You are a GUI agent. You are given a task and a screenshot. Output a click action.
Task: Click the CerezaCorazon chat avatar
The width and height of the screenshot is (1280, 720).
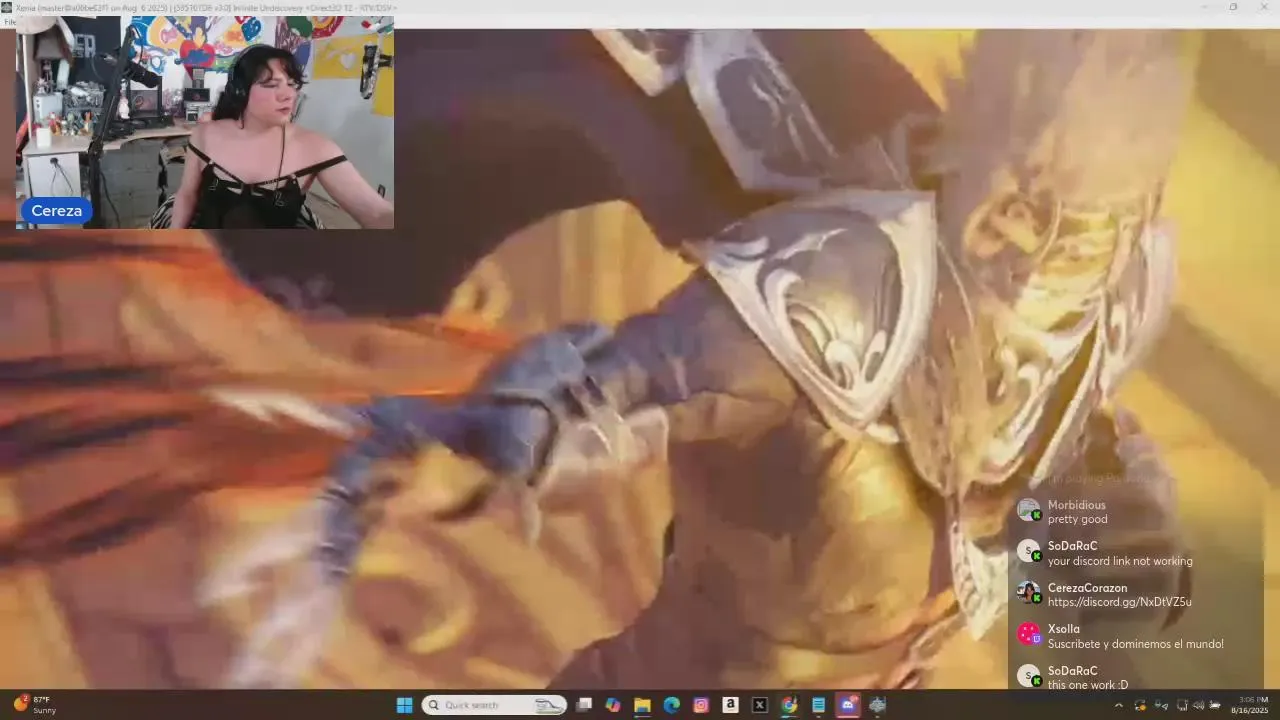pyautogui.click(x=1029, y=592)
